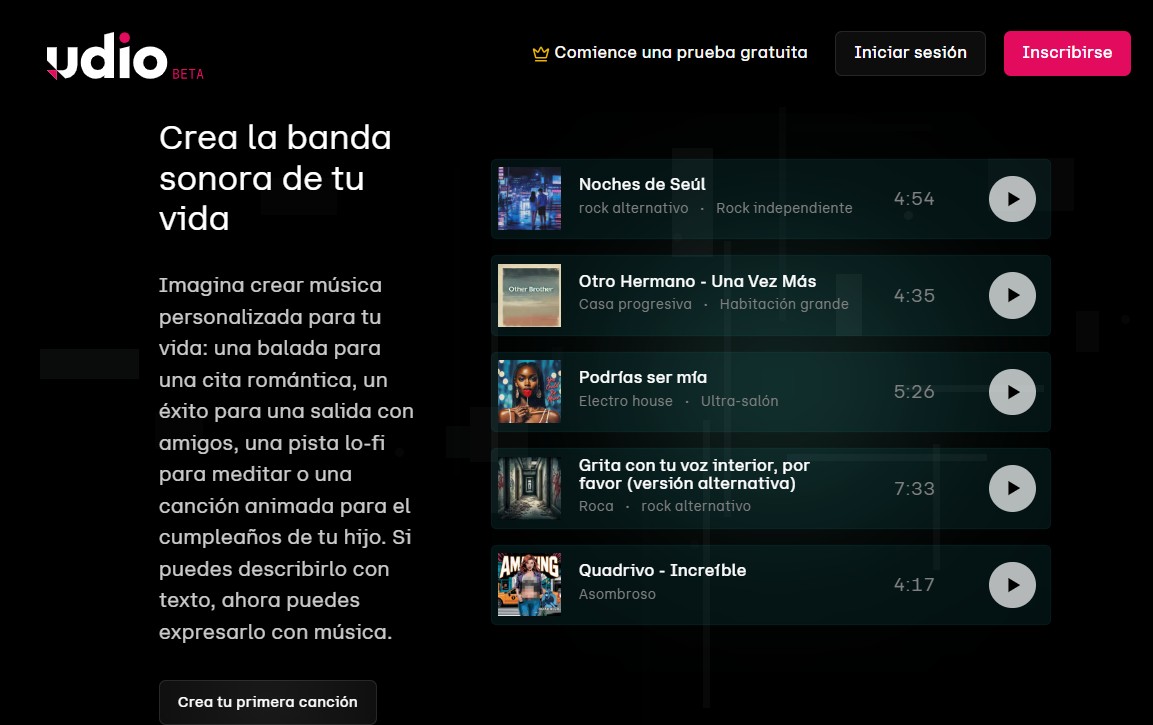The image size is (1153, 725).
Task: Click Crea tu primera canción button
Action: [x=267, y=702]
